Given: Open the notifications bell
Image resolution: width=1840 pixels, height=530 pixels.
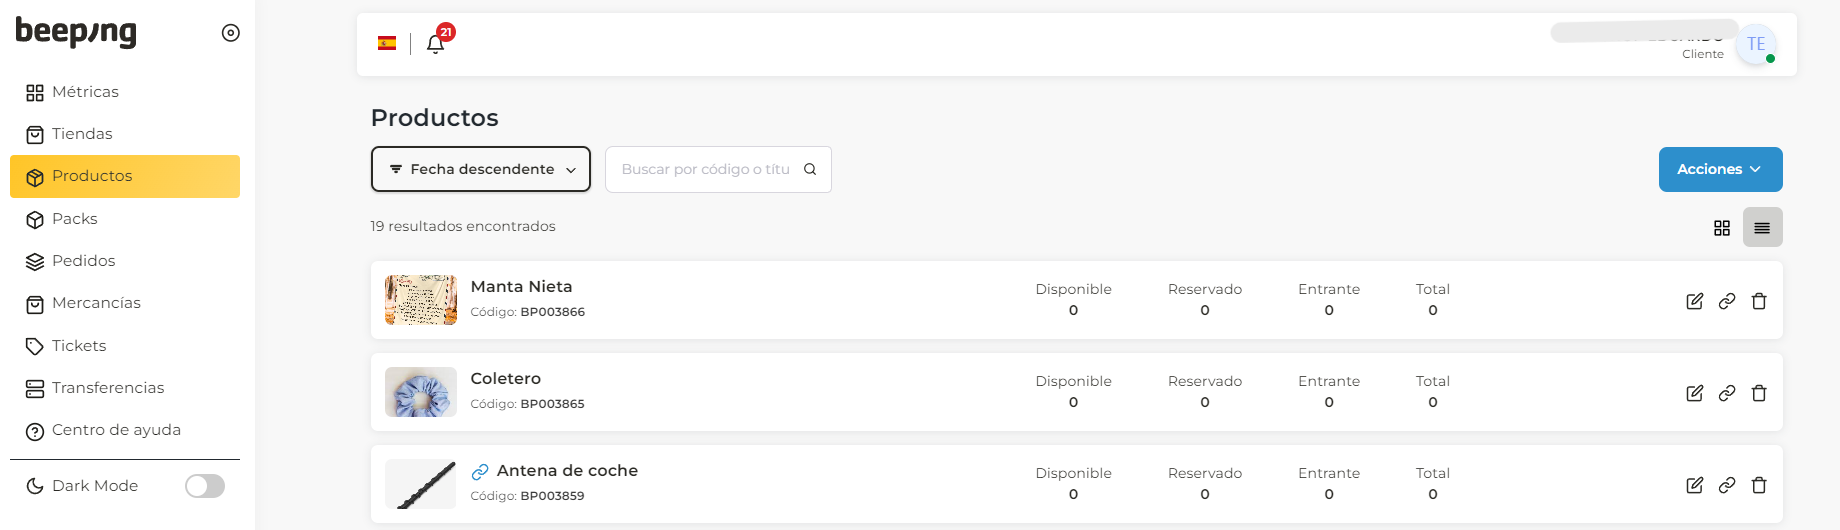Looking at the screenshot, I should point(435,44).
